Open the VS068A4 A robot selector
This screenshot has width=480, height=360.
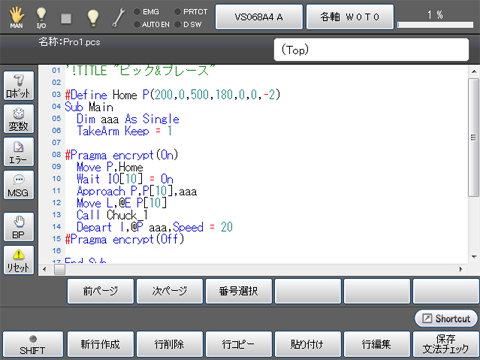(259, 17)
